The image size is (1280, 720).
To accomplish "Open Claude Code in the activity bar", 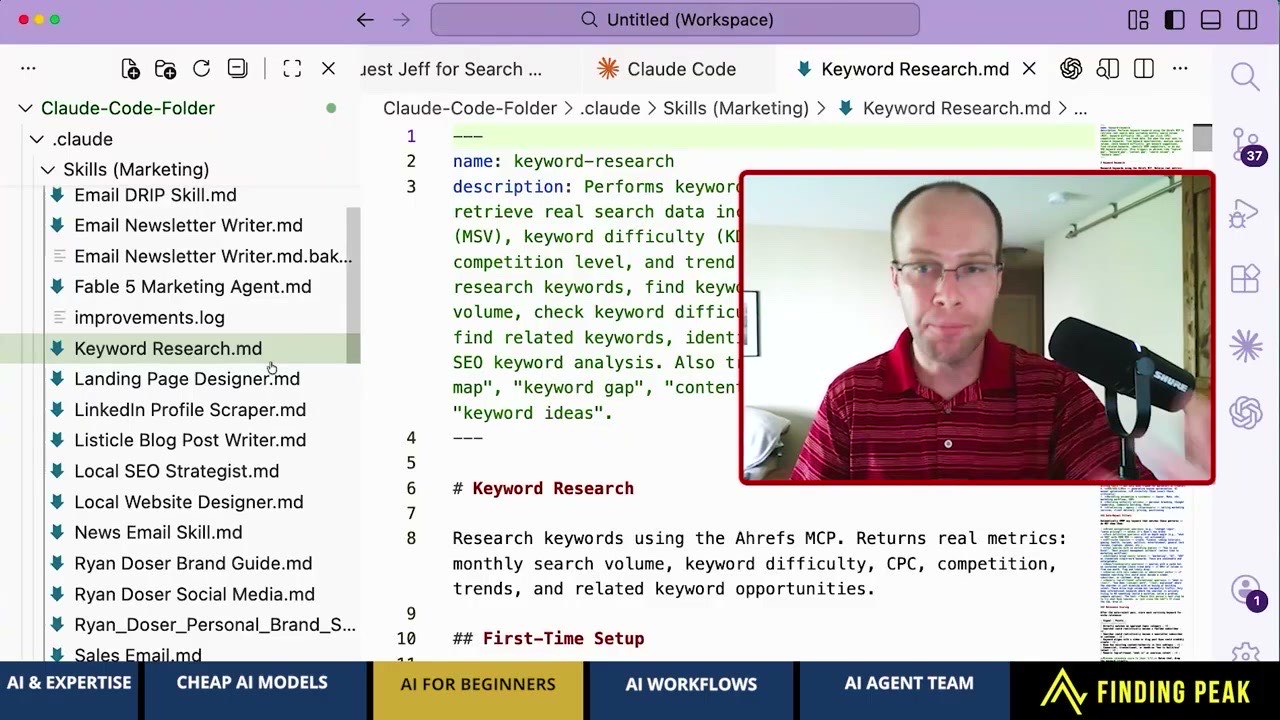I will tap(1246, 346).
